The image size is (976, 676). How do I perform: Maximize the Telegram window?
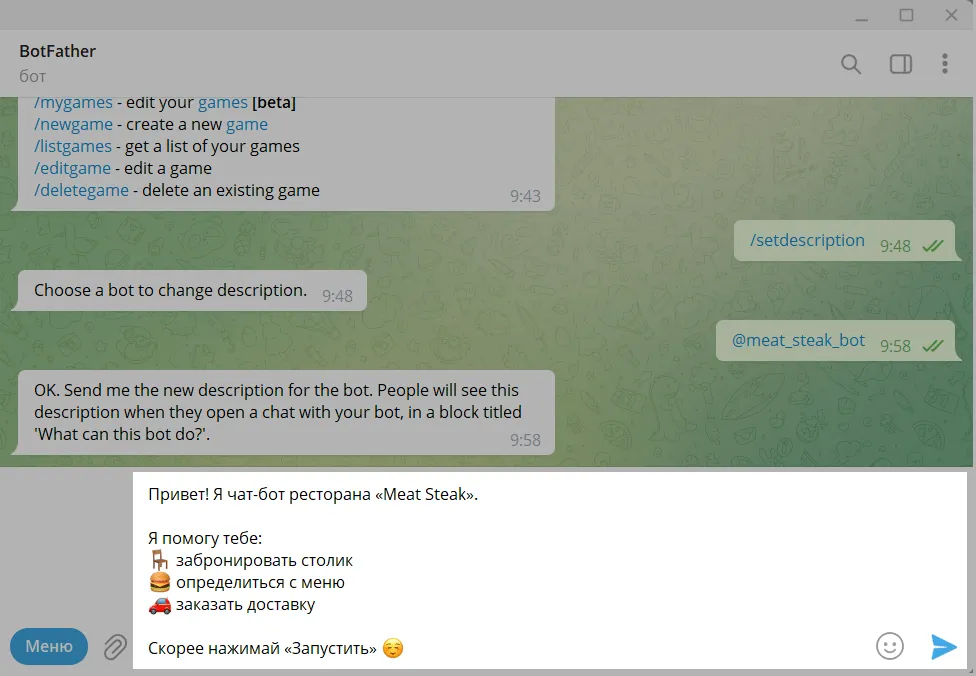pos(906,15)
